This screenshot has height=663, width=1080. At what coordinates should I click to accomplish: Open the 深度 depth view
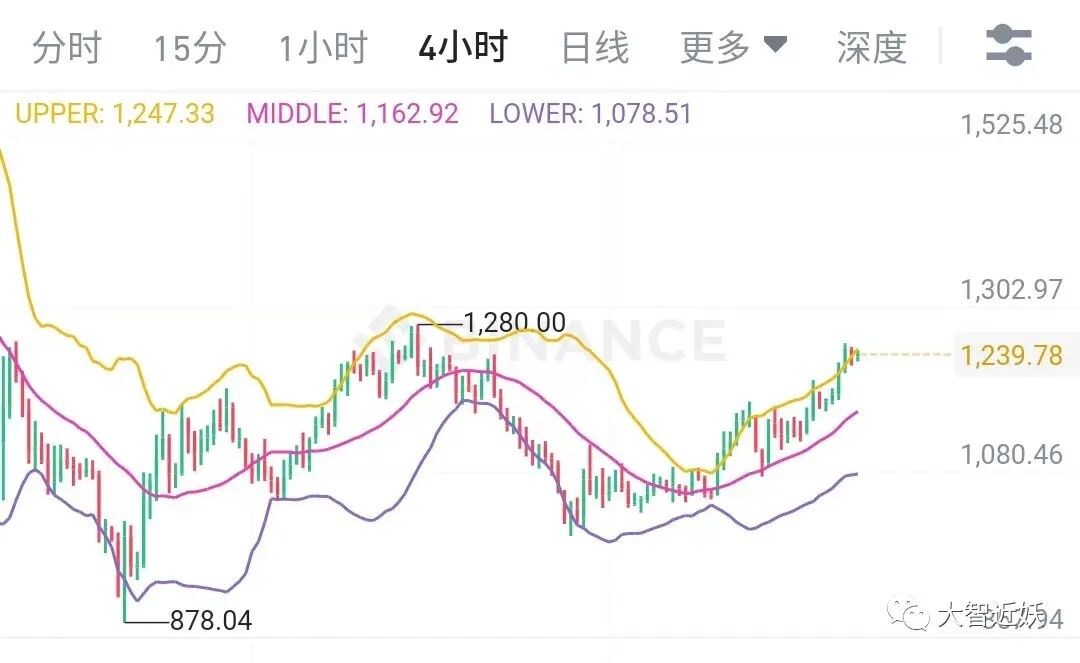click(872, 48)
